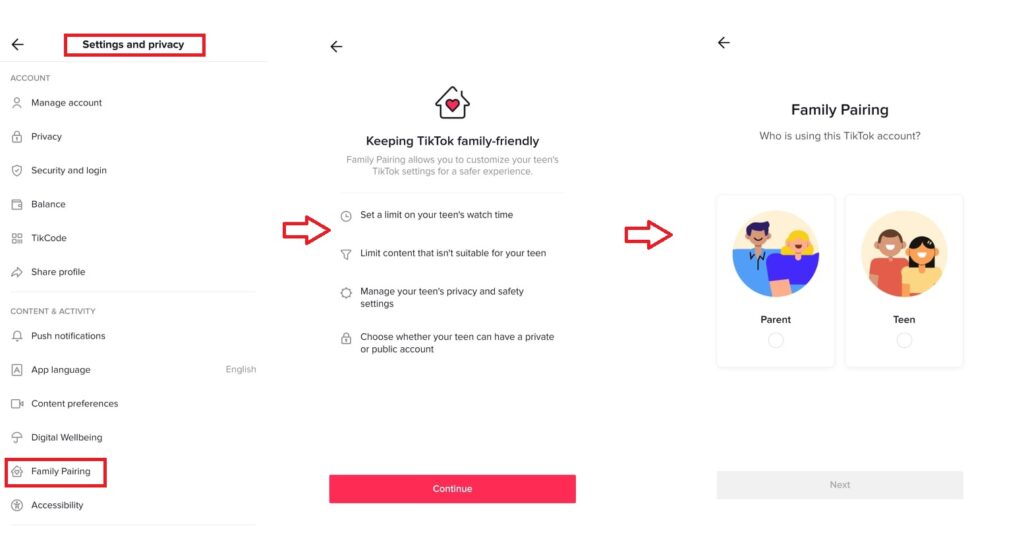Image resolution: width=1024 pixels, height=556 pixels.
Task: Open Manage account person icon
Action: [17, 103]
